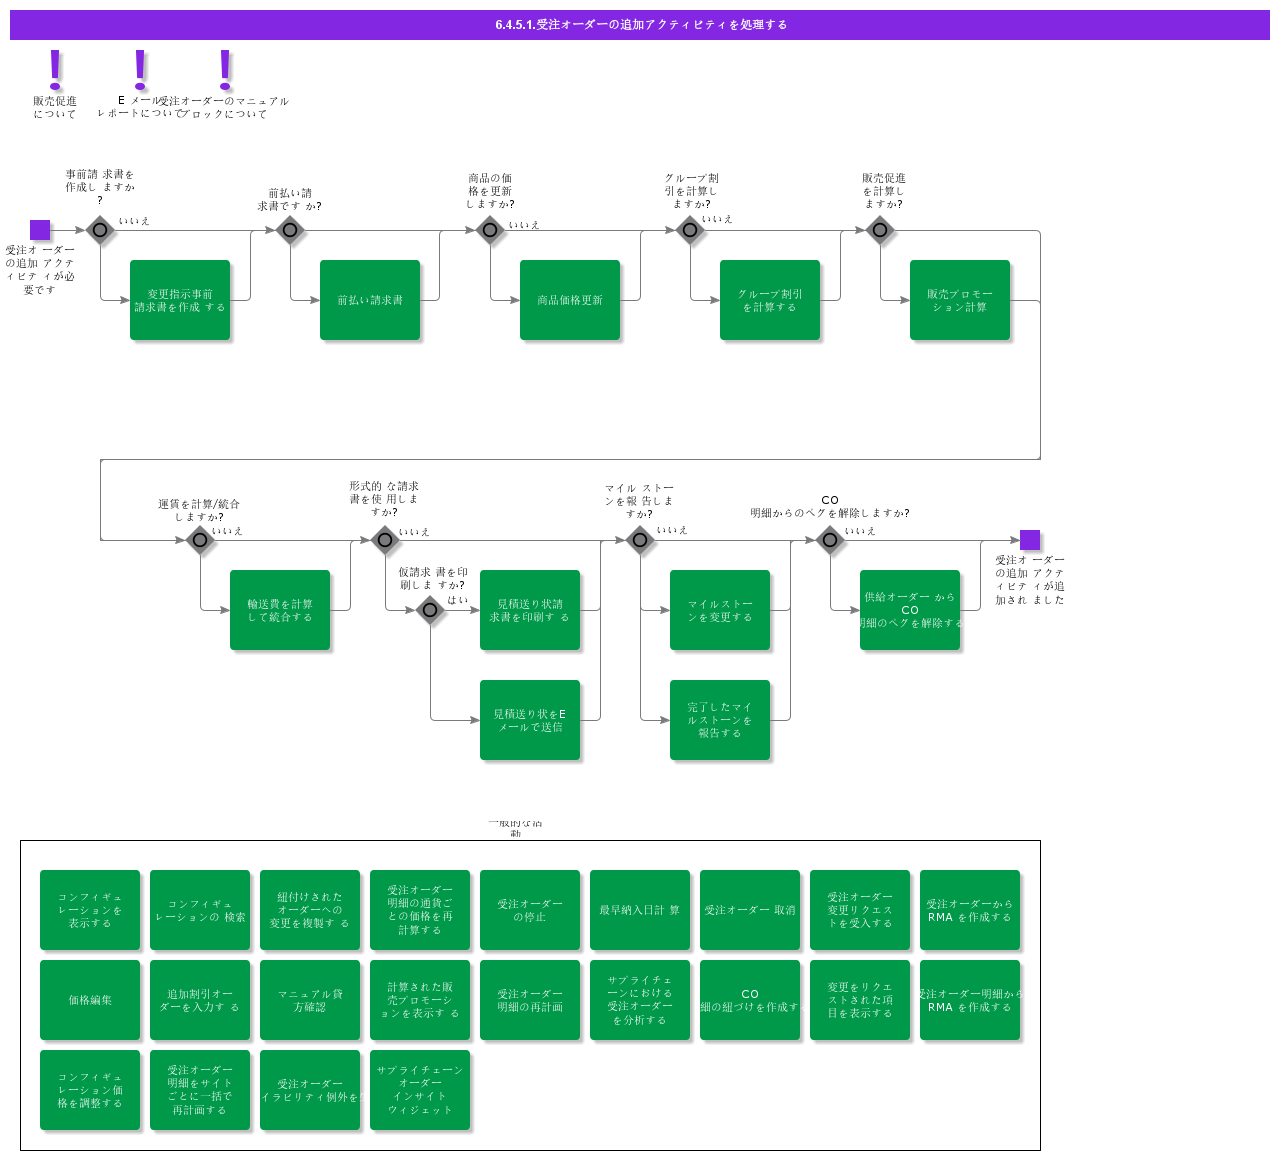The height and width of the screenshot is (1160, 1280).
Task: Click the はい label beside 仮請求書 gateway
Action: click(x=458, y=600)
